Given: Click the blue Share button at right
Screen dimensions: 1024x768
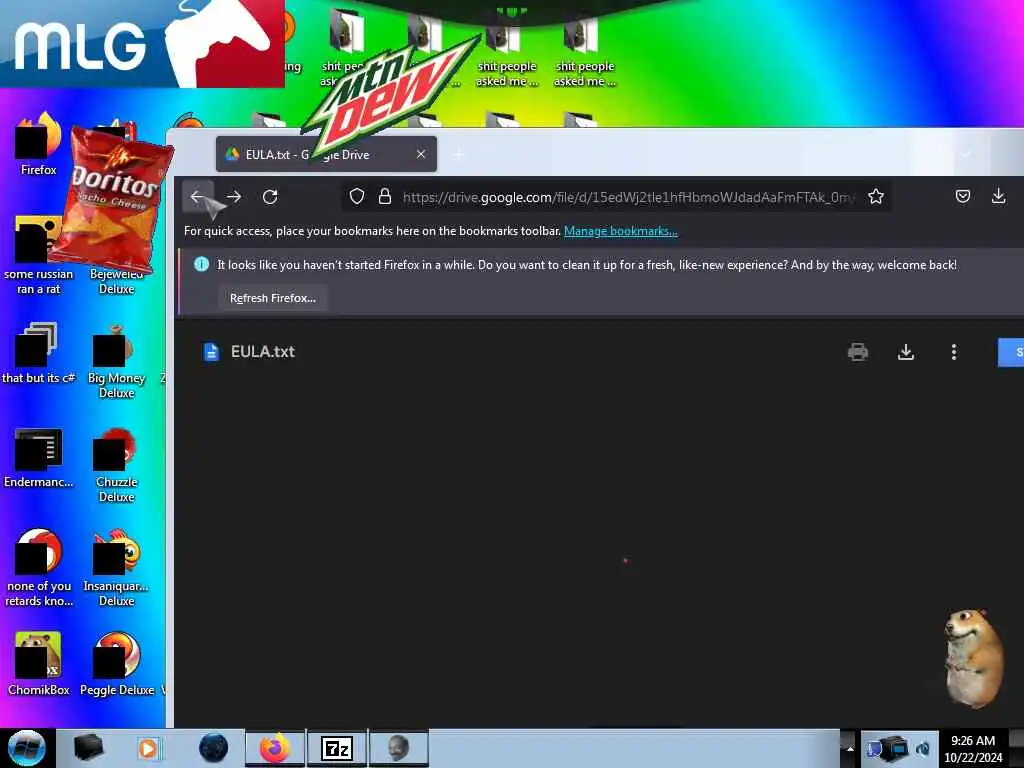Looking at the screenshot, I should [x=1011, y=352].
